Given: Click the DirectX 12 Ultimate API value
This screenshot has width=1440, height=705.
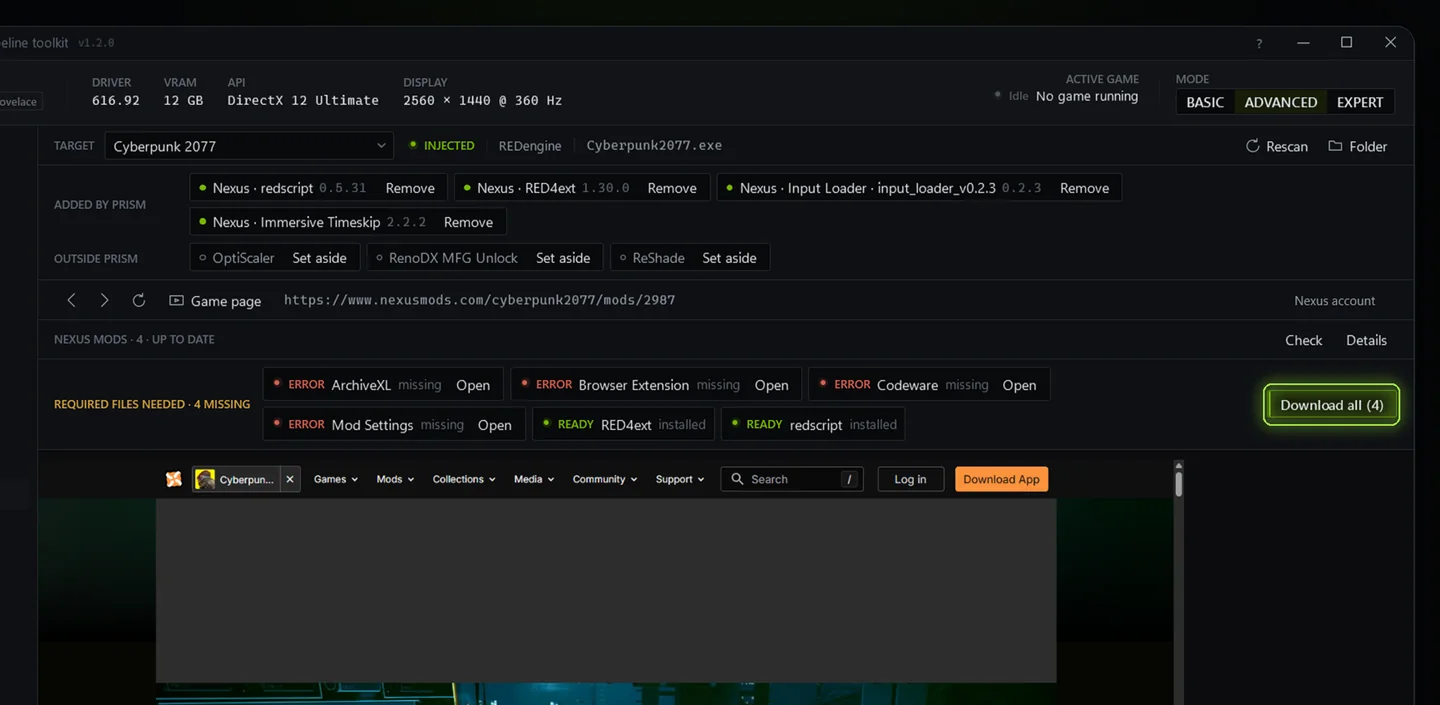Looking at the screenshot, I should click(x=303, y=100).
